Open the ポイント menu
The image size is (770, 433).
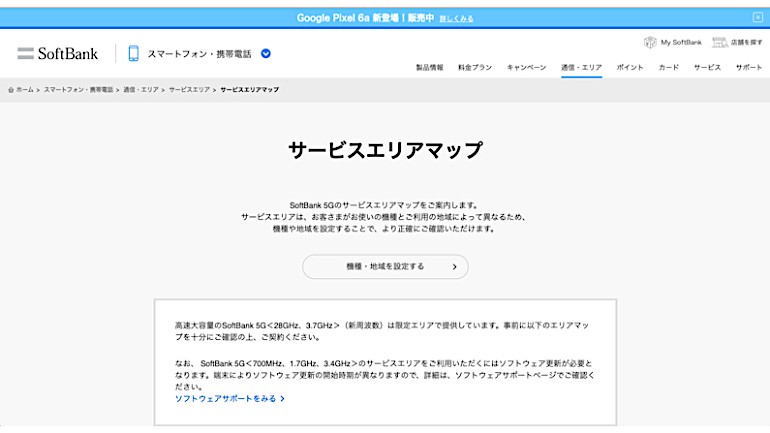630,67
